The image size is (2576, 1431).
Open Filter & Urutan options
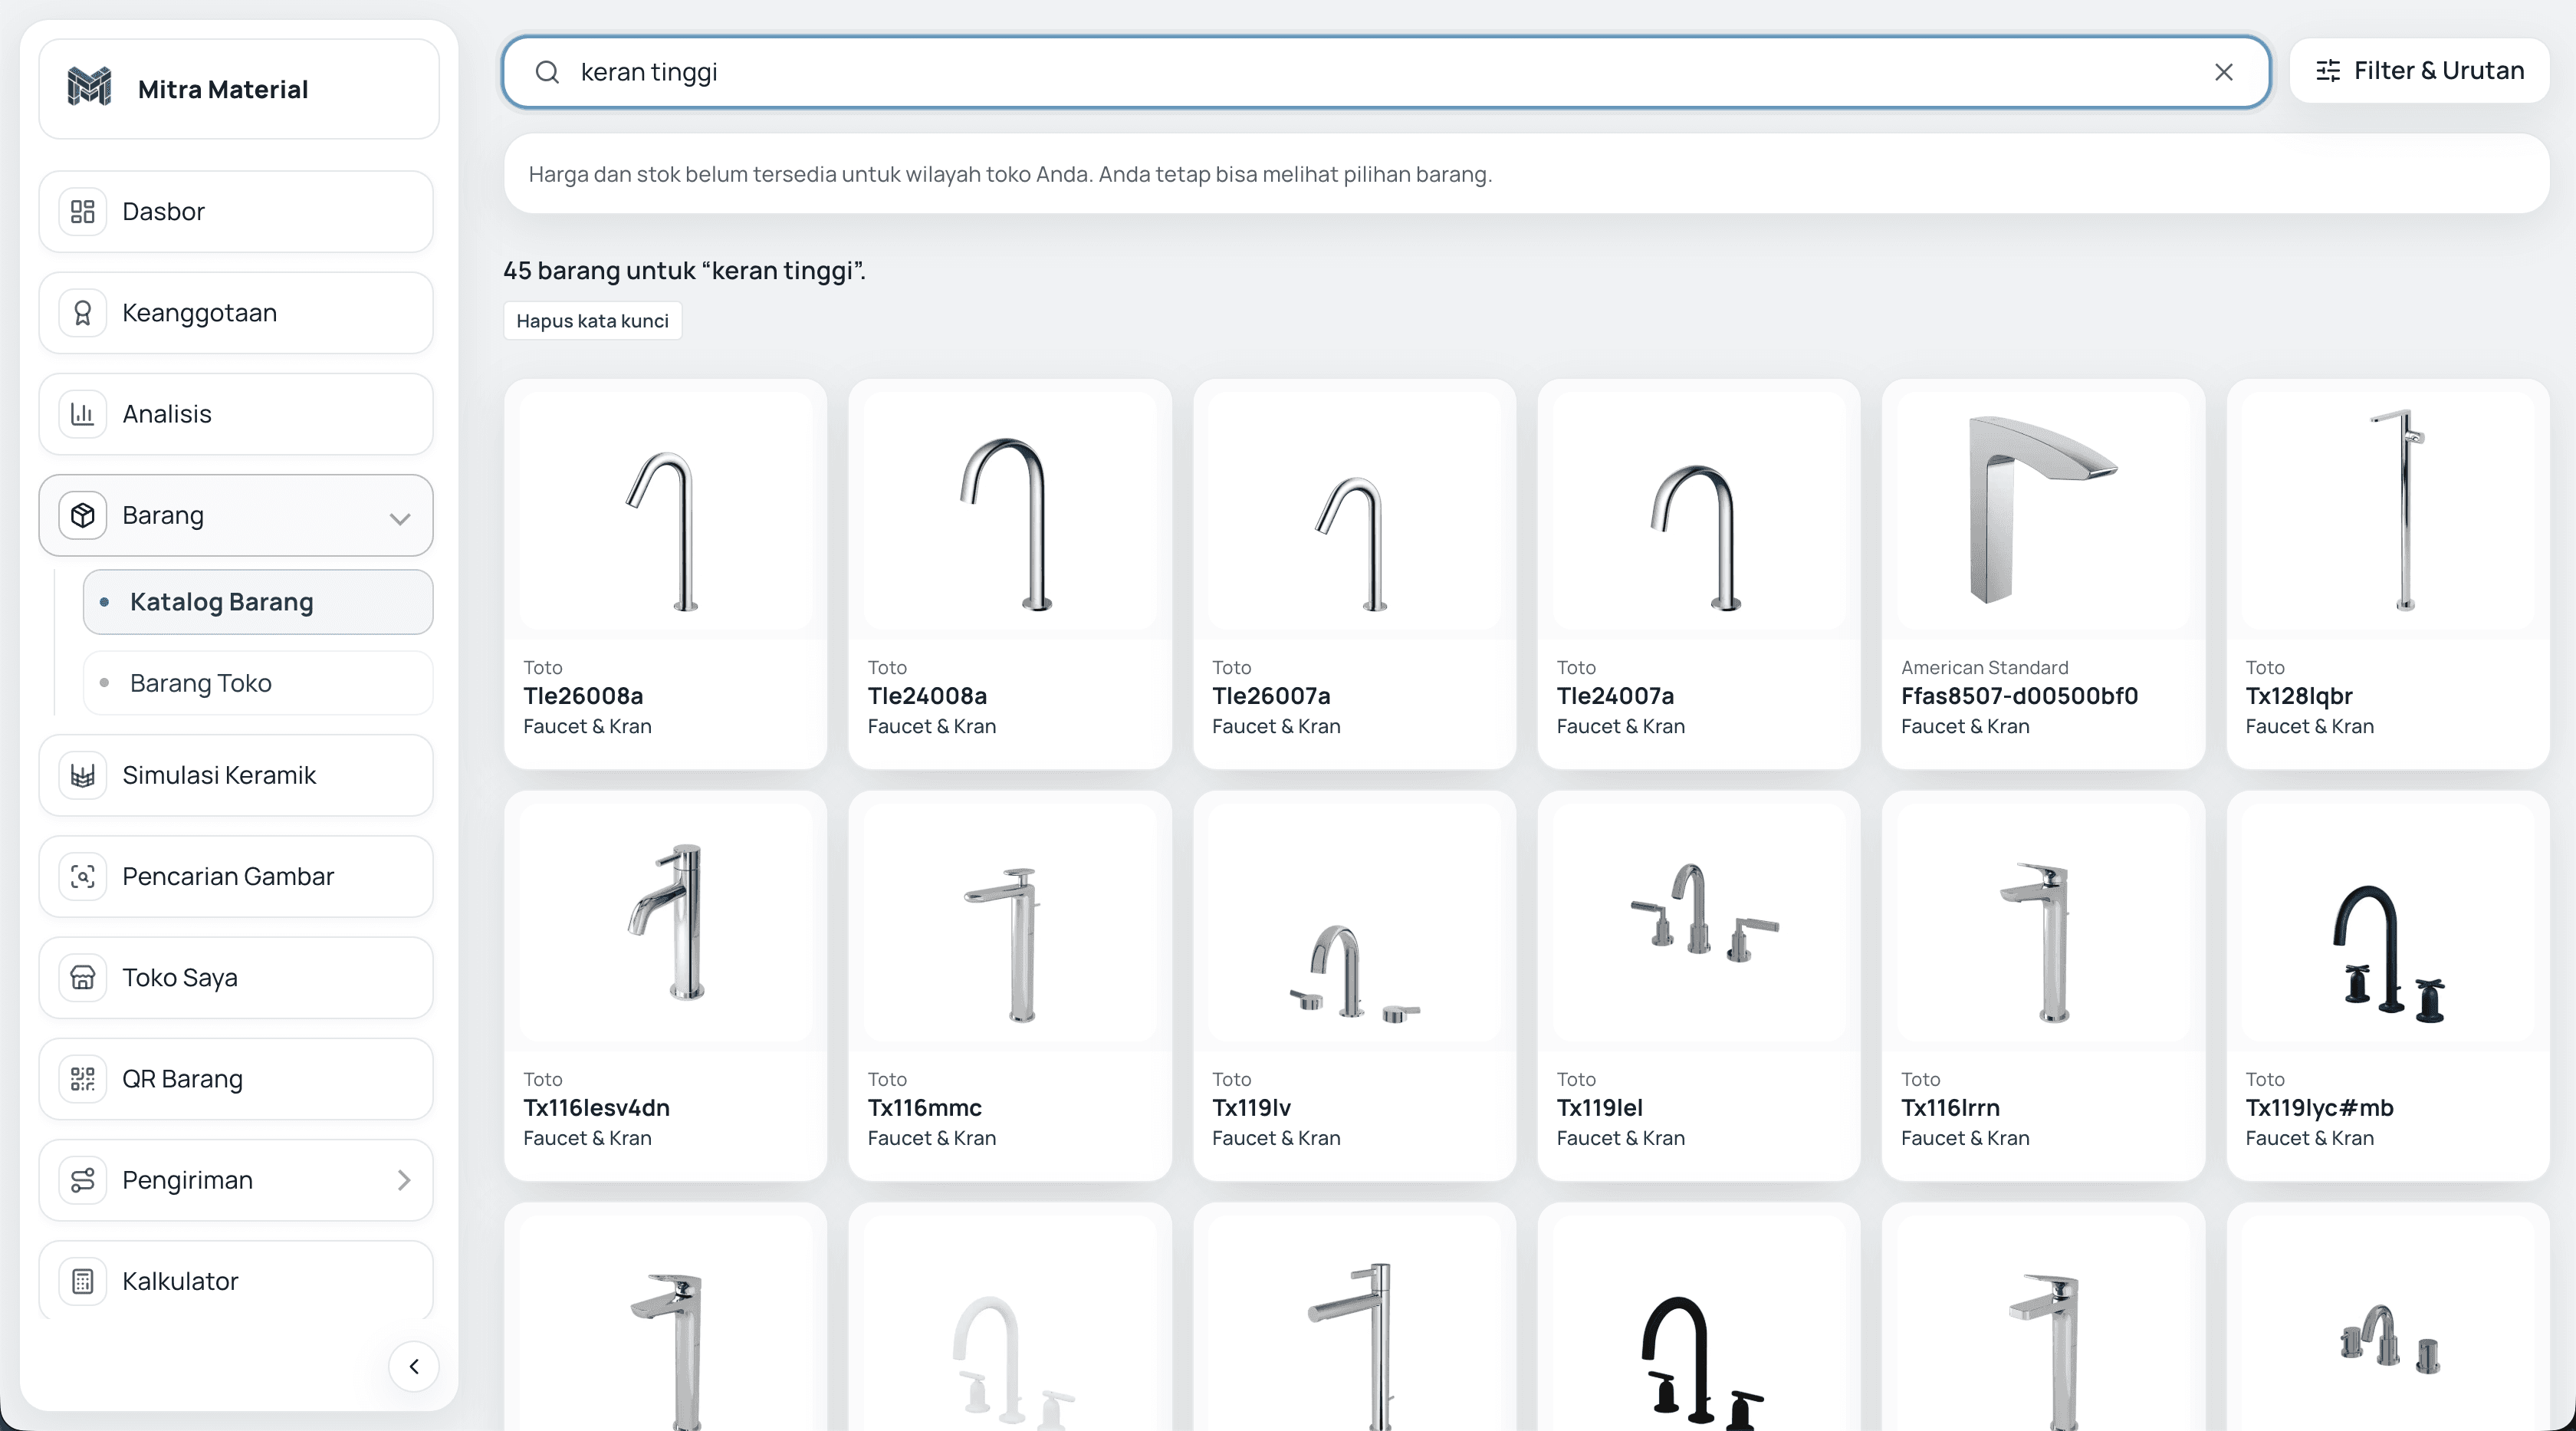point(2419,71)
